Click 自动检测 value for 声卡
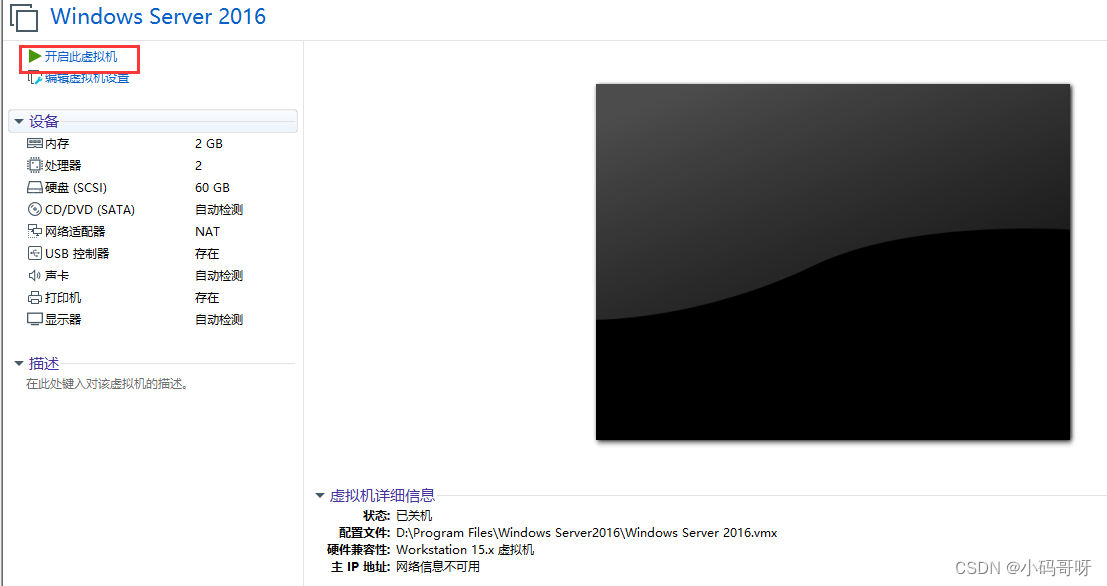 pyautogui.click(x=219, y=275)
